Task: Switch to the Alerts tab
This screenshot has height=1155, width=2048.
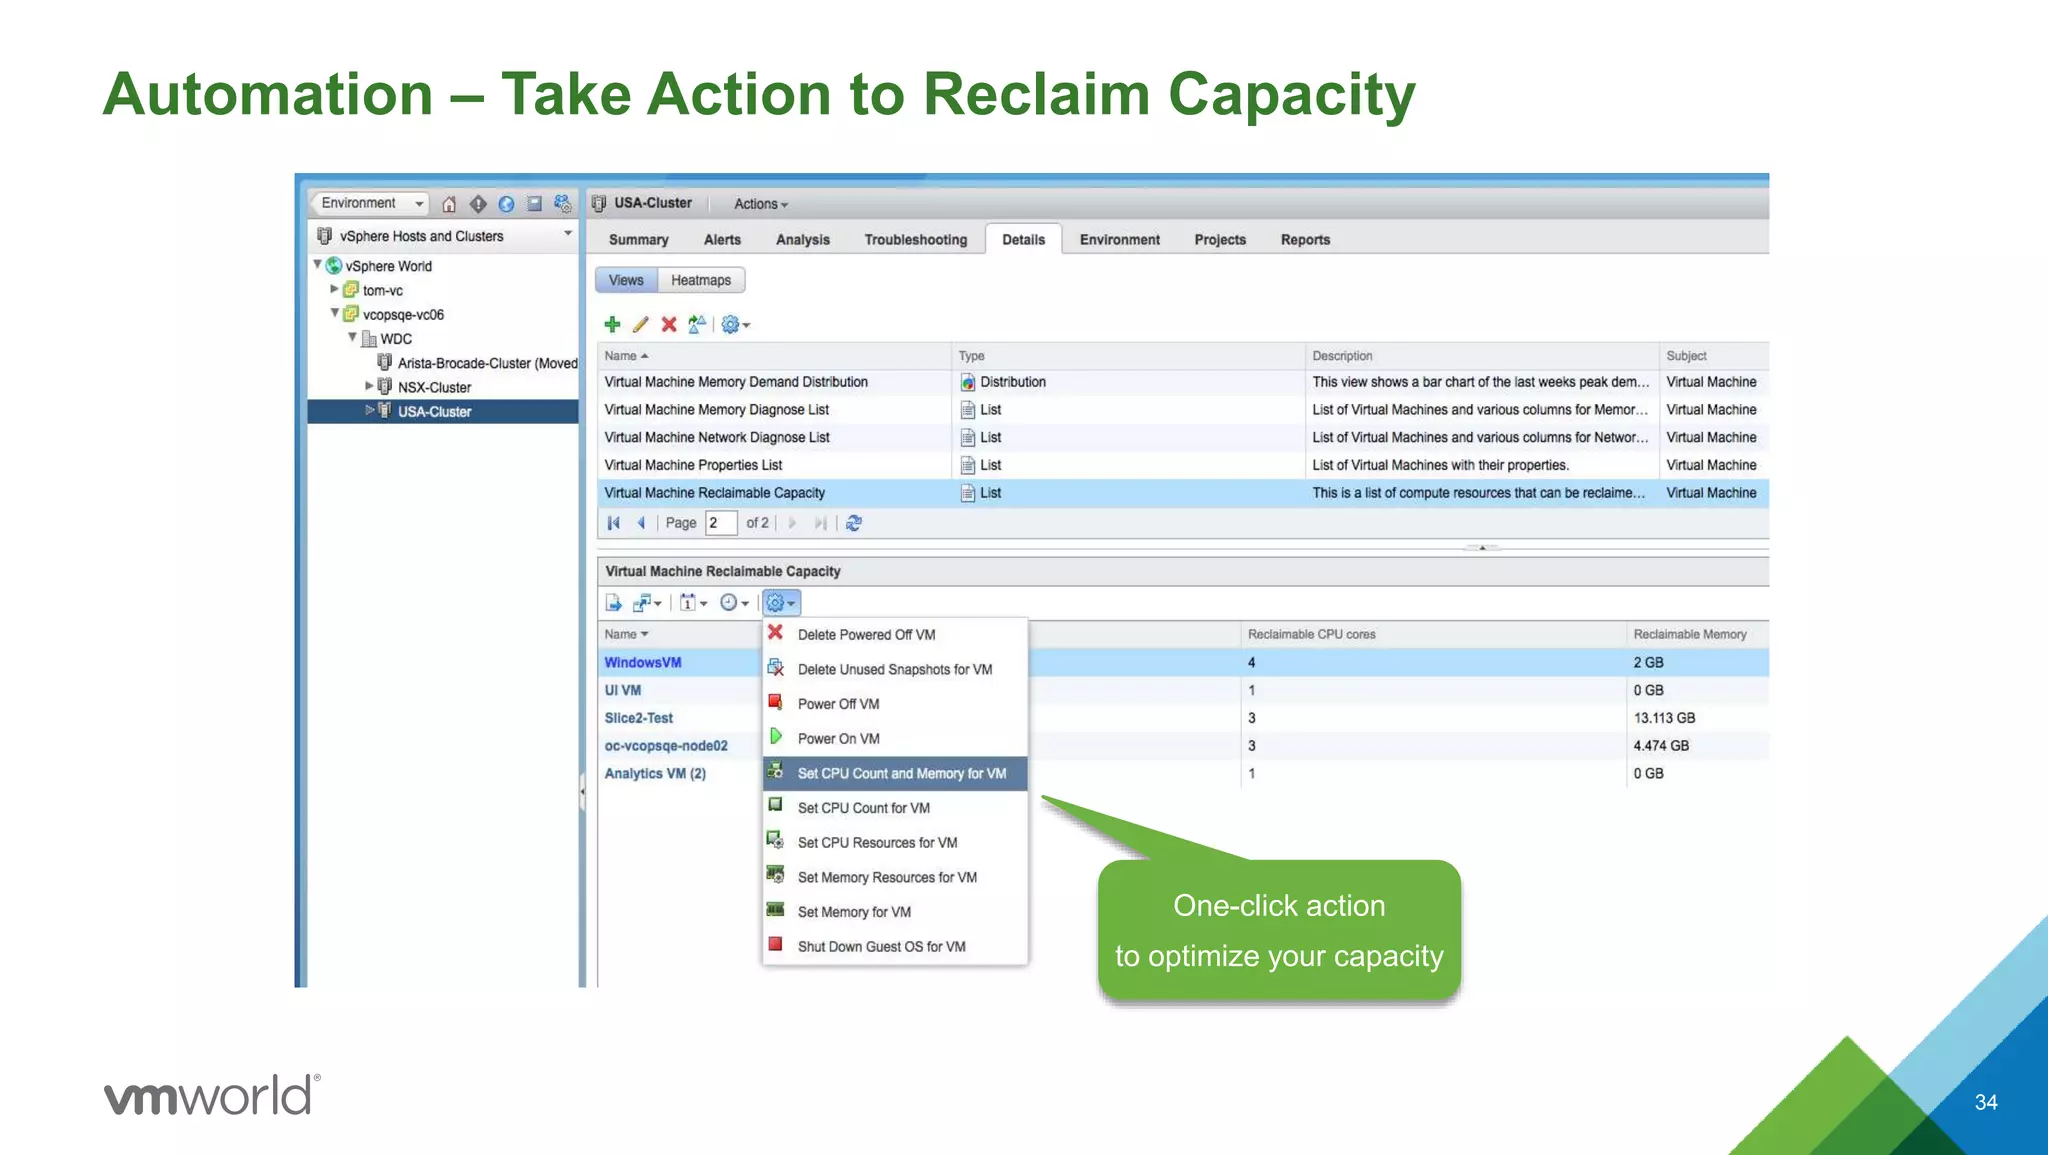Action: click(x=722, y=240)
